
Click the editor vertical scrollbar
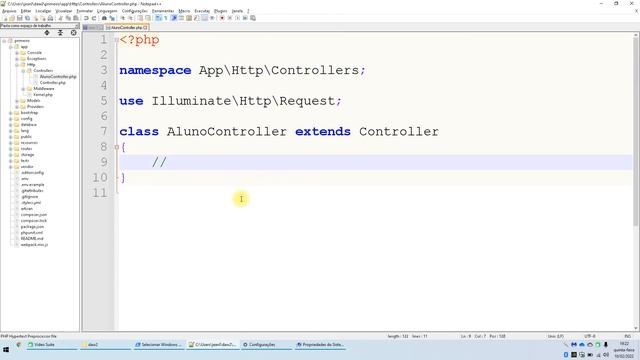coord(636,131)
